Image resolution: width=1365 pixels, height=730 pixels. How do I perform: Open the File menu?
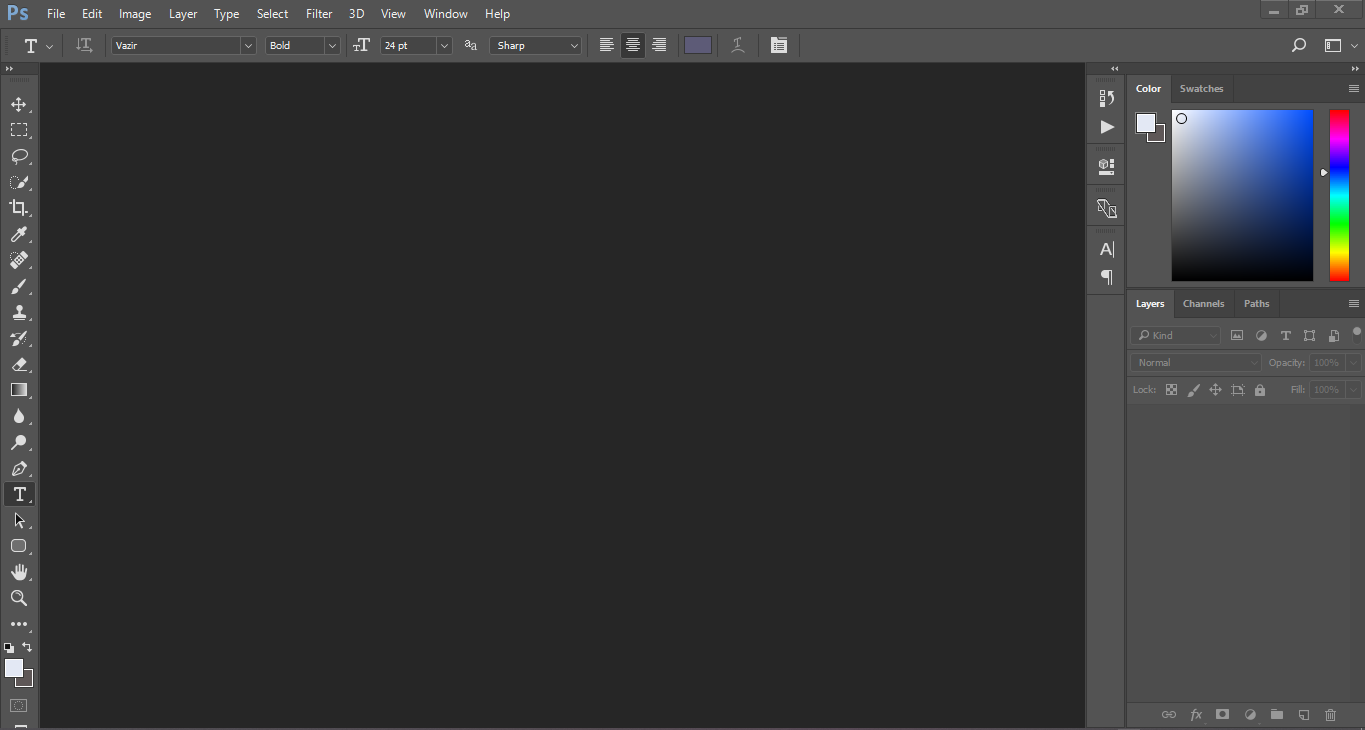(x=56, y=14)
